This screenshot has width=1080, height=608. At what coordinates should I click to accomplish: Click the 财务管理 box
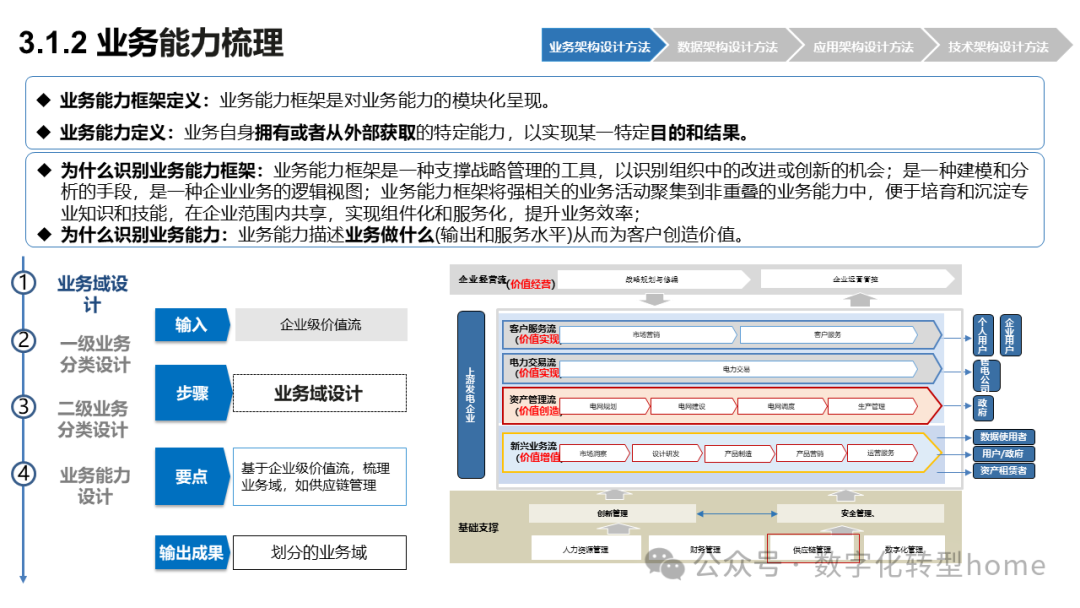tap(706, 548)
